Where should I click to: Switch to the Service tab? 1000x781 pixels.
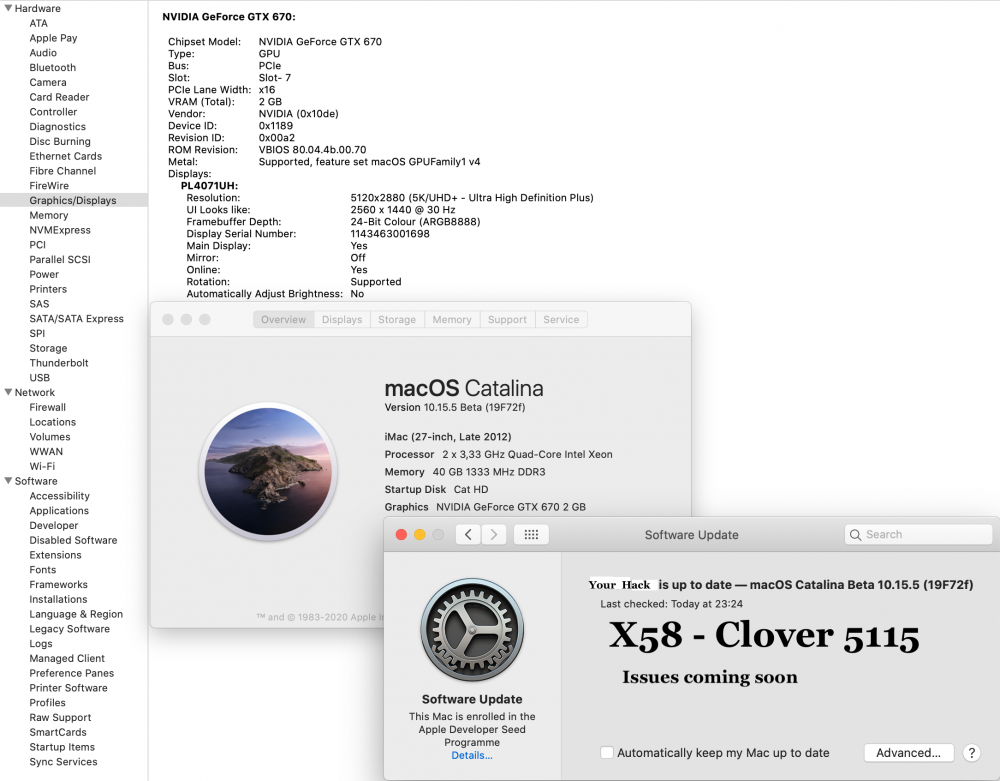coord(561,319)
